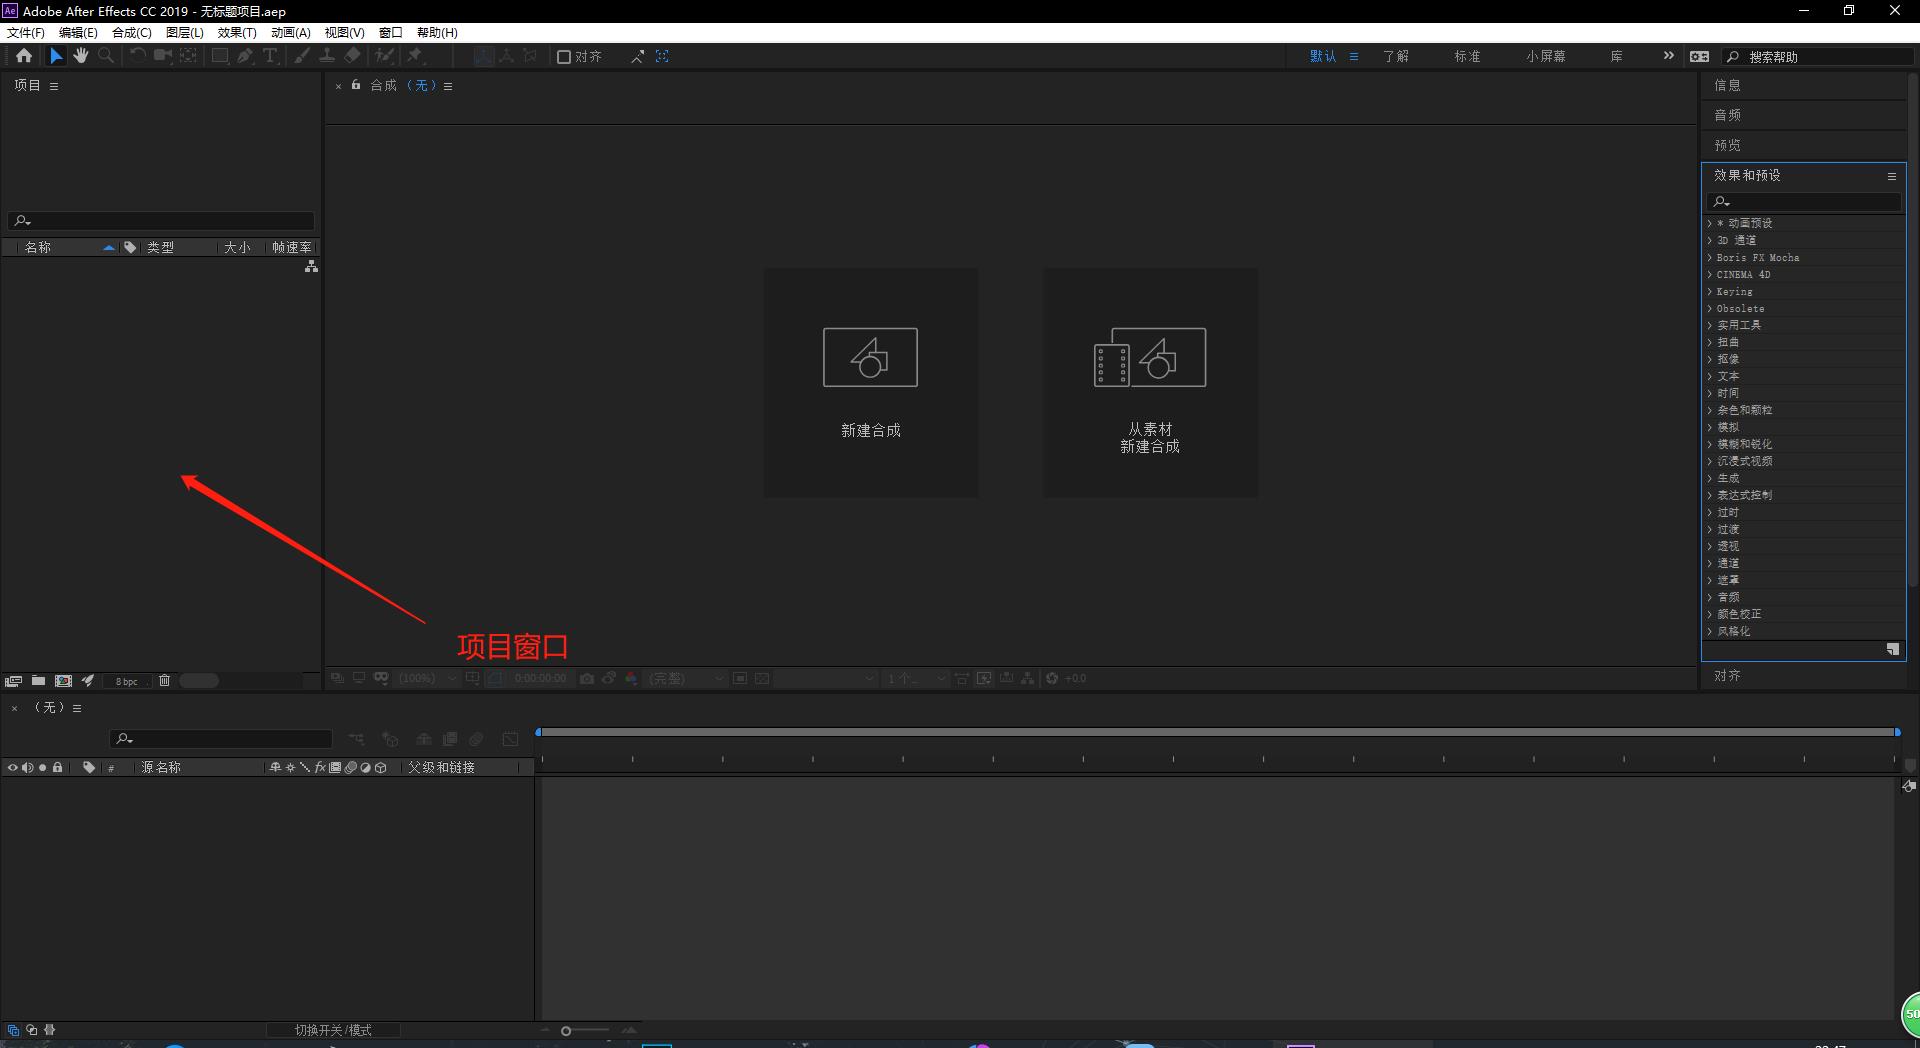Select the Roto Brush tool
Screen dimensions: 1920x1048
[384, 56]
